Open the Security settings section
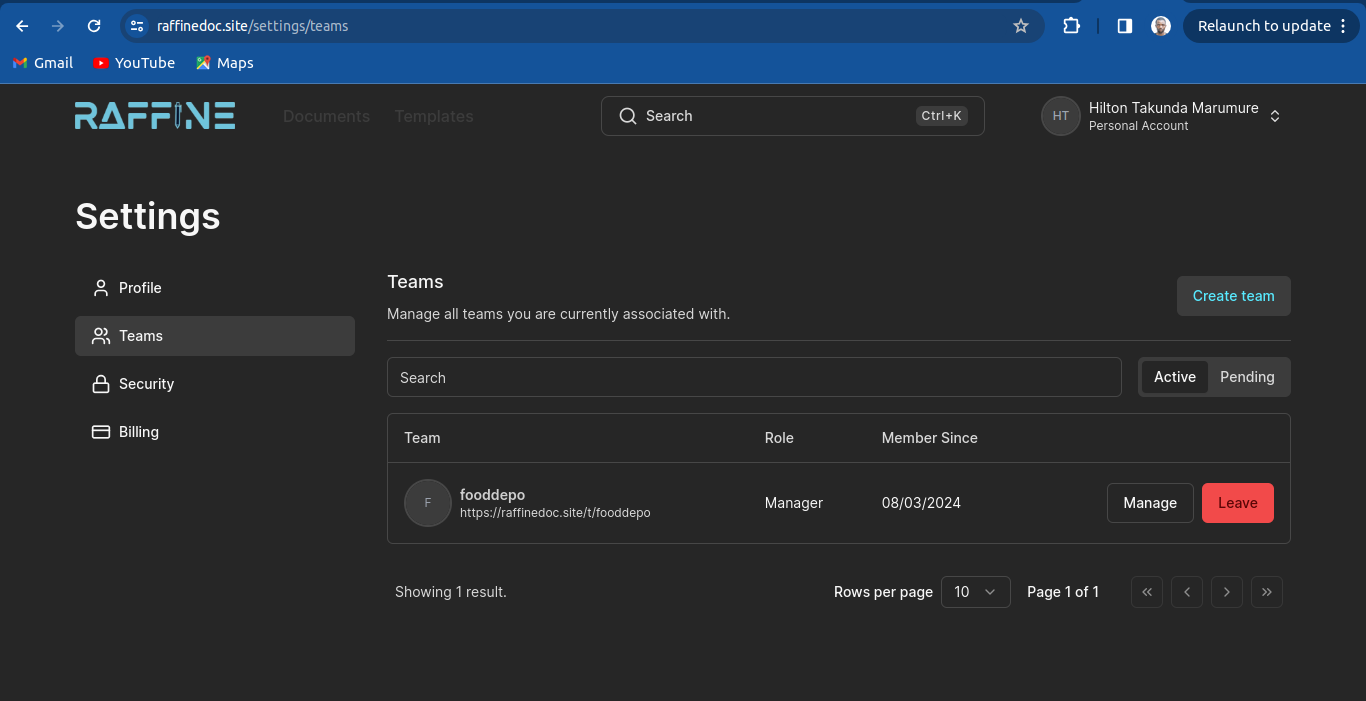The height and width of the screenshot is (701, 1366). click(x=215, y=384)
